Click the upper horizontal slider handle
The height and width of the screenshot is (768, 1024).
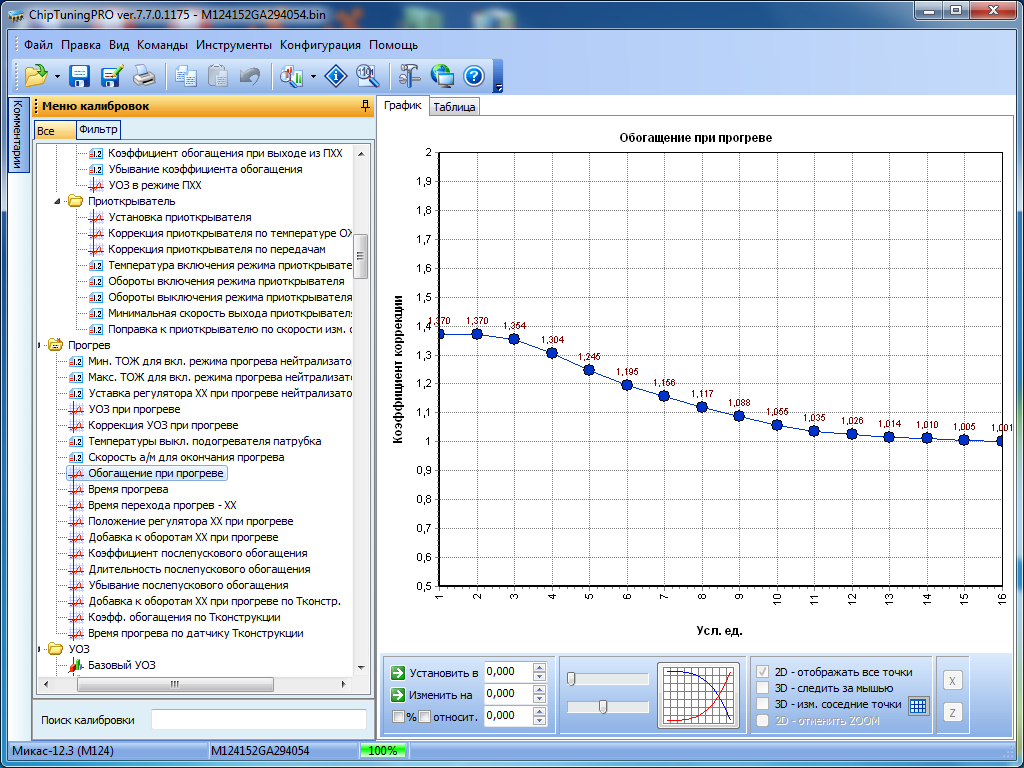tap(571, 679)
